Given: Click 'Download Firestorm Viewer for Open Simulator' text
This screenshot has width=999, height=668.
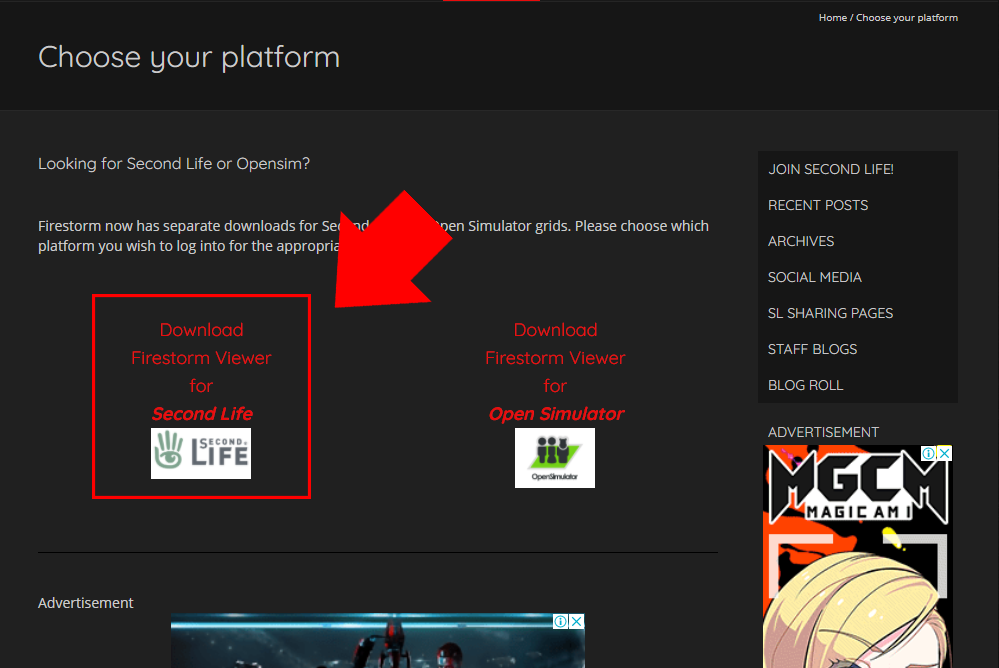Looking at the screenshot, I should [x=555, y=371].
